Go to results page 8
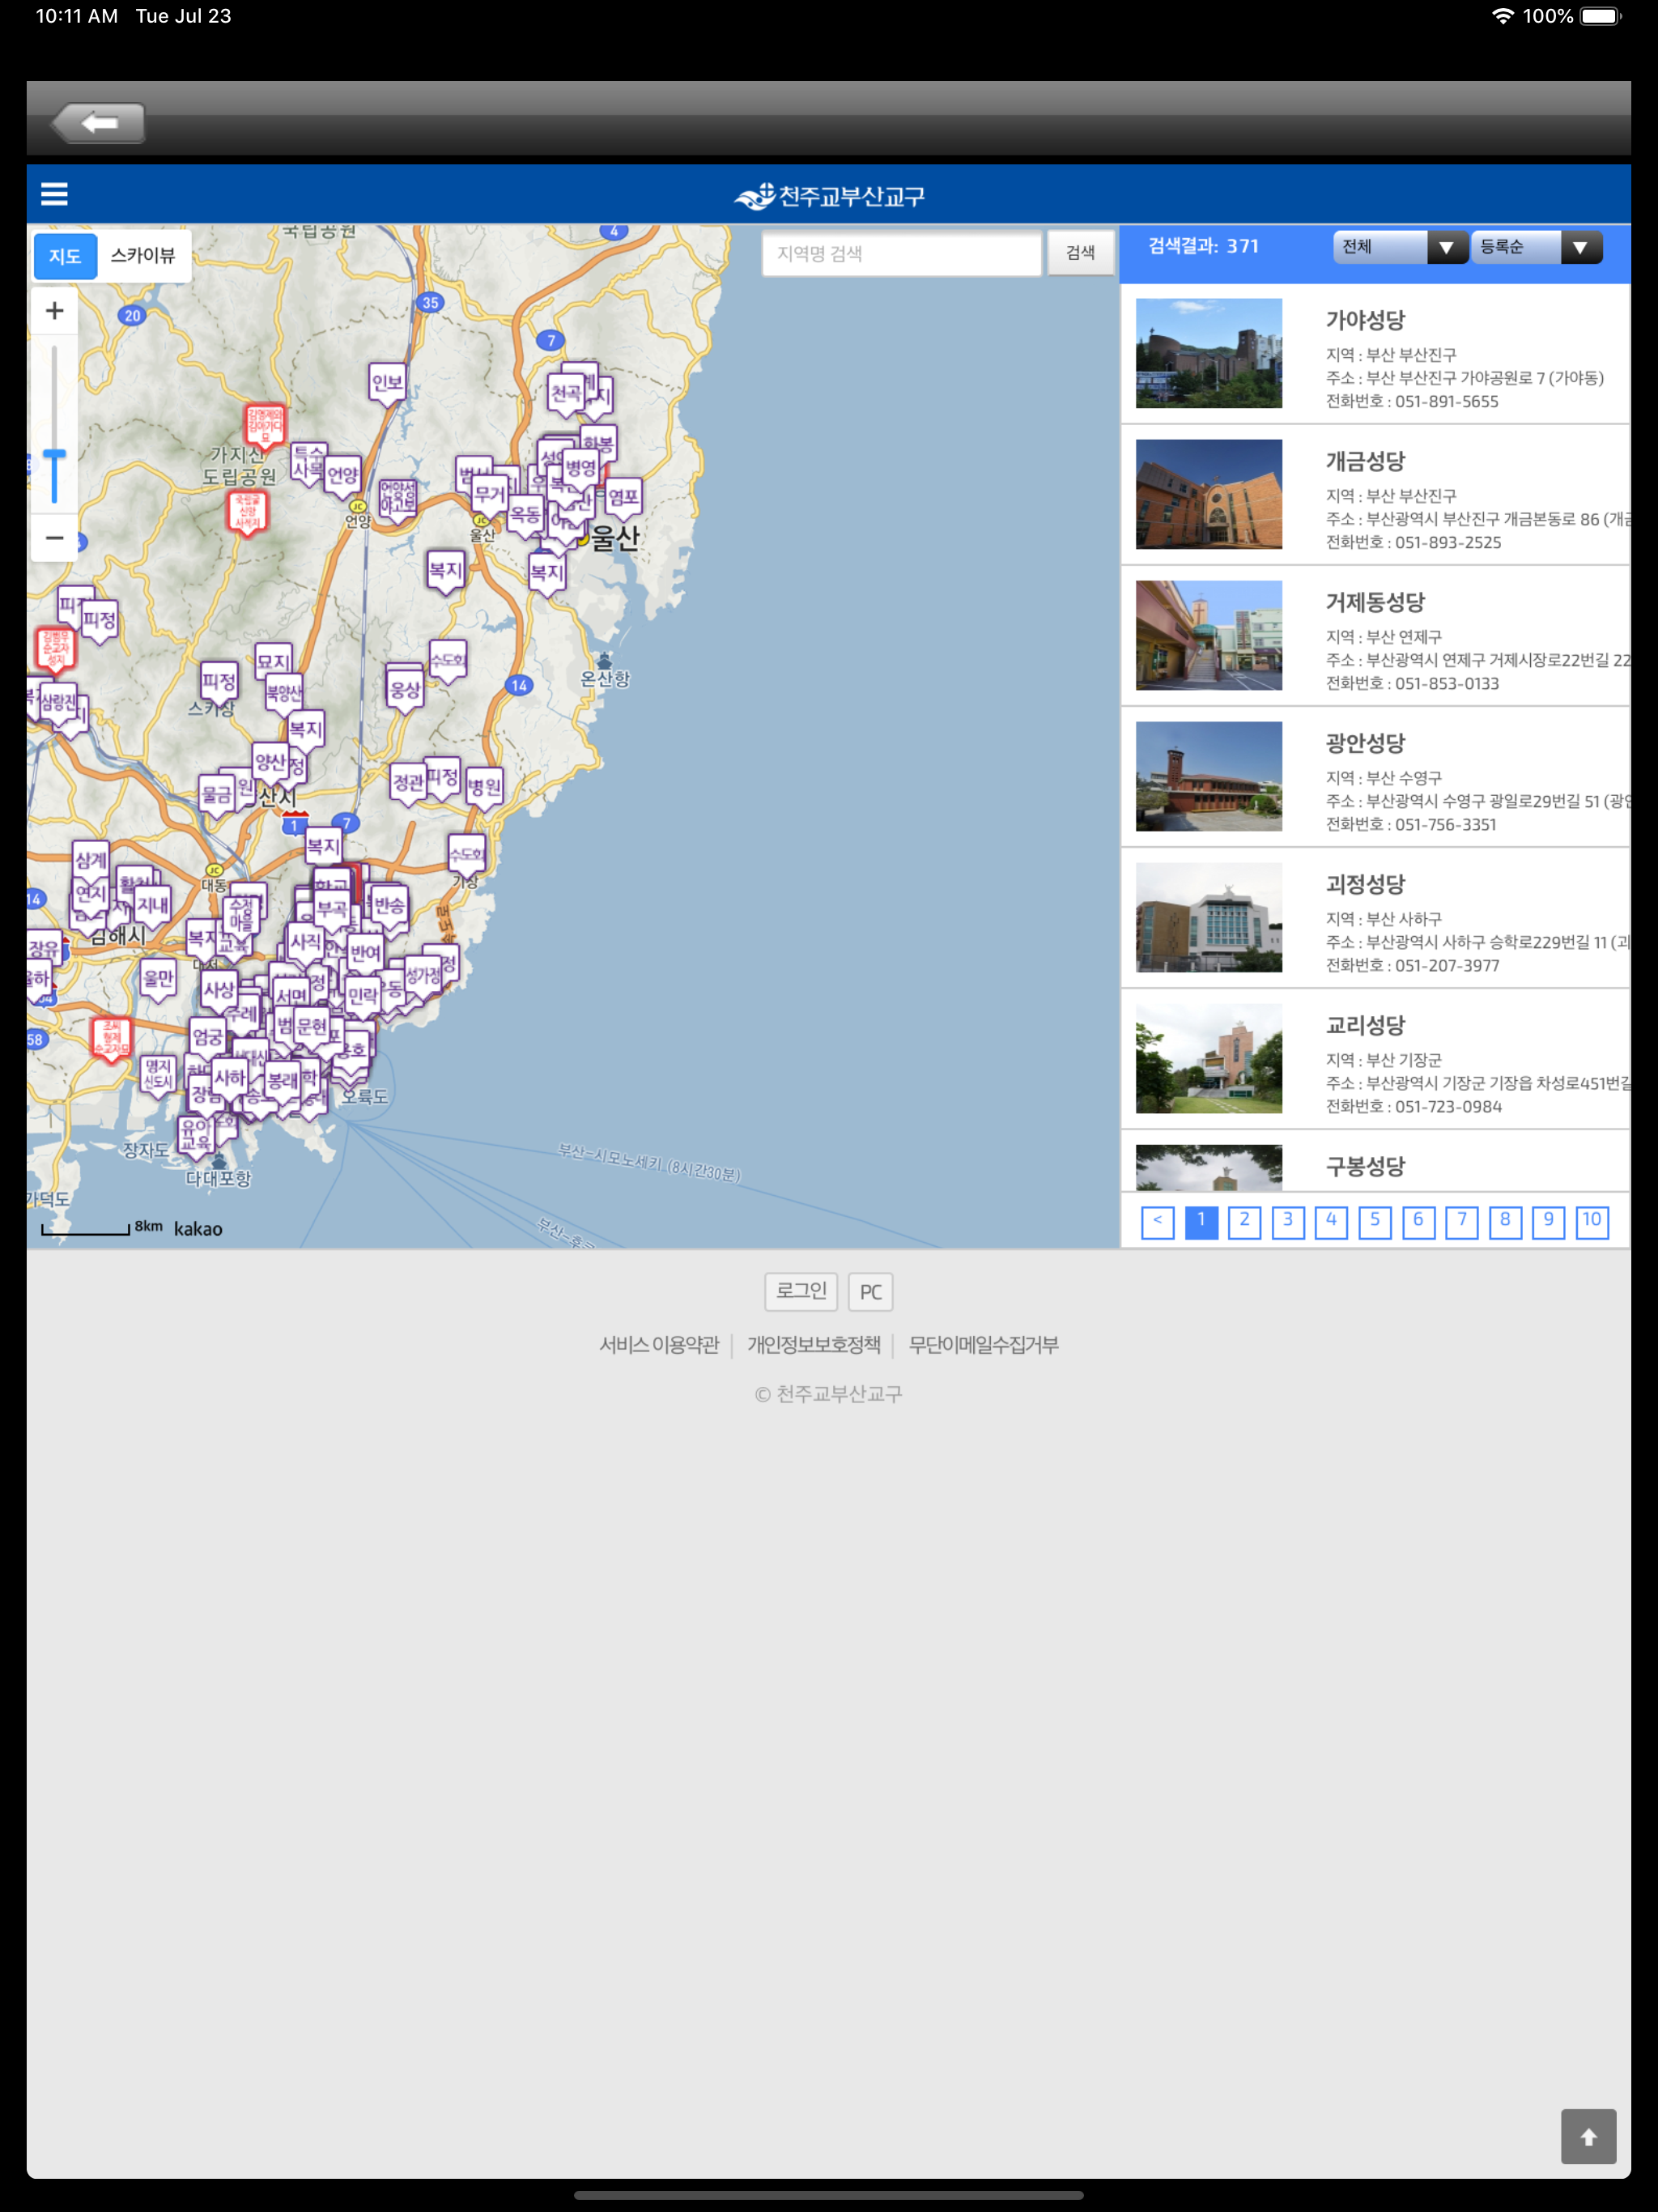 1505,1221
